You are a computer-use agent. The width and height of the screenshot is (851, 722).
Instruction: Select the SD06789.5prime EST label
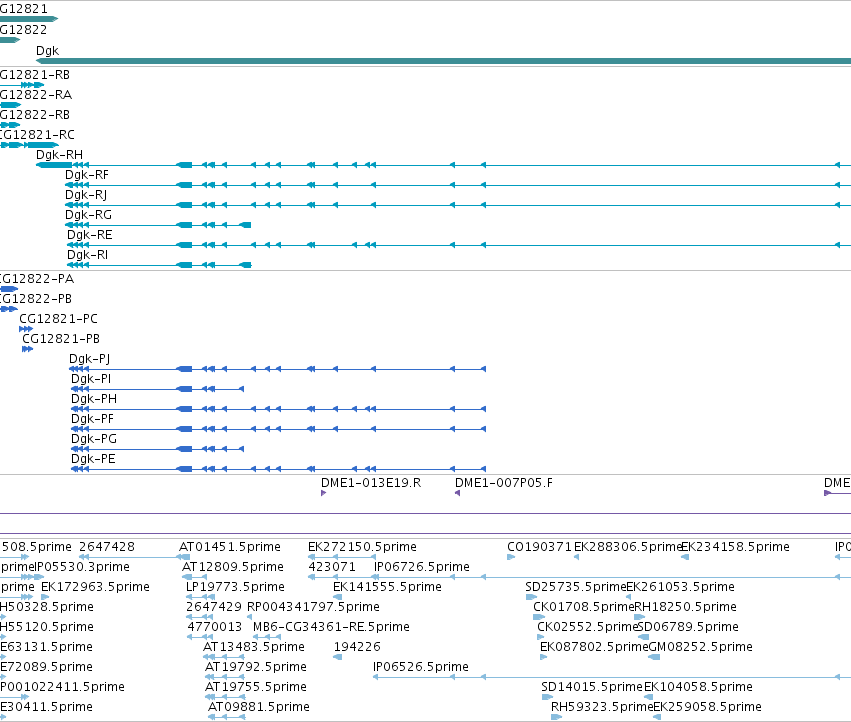coord(688,627)
